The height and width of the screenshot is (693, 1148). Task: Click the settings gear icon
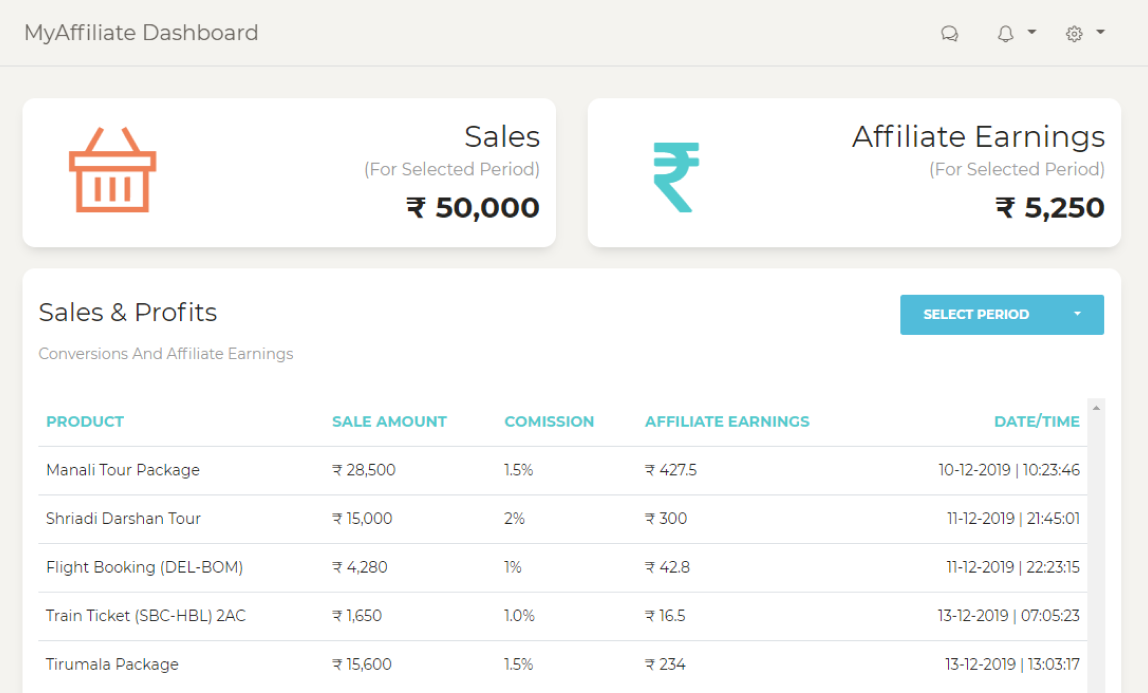pos(1074,33)
